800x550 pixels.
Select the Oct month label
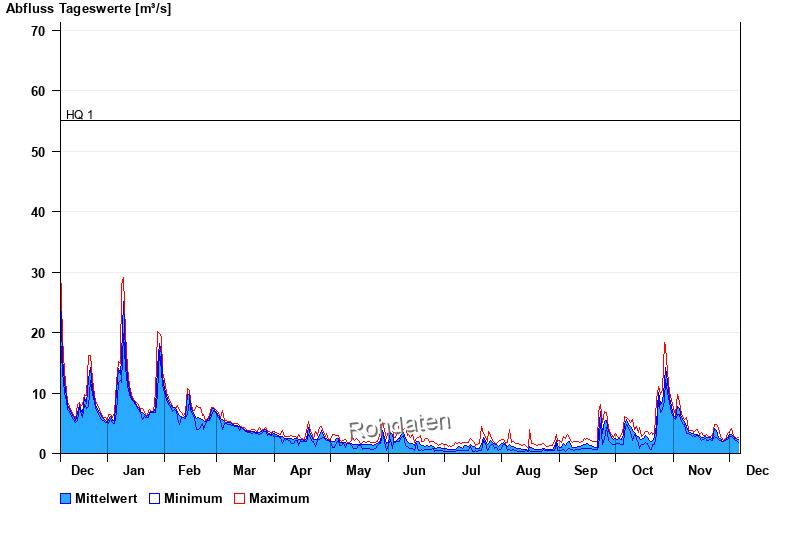[642, 470]
